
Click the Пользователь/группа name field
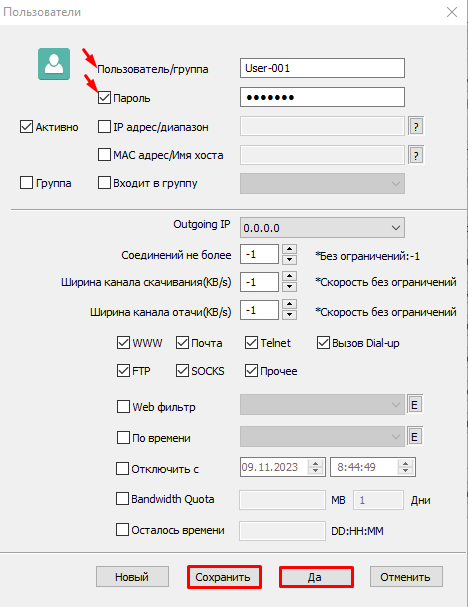pos(322,68)
